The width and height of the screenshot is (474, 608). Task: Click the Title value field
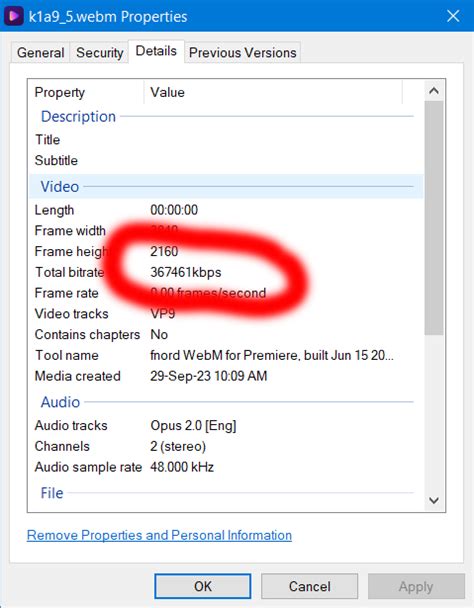click(285, 140)
